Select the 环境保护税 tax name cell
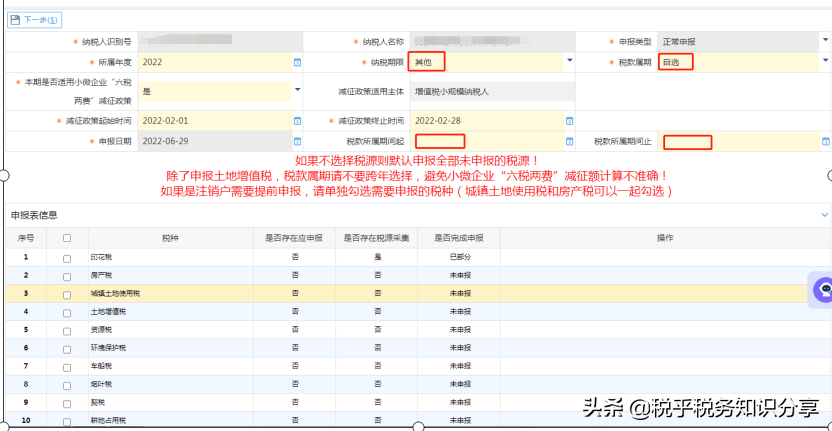This screenshot has width=832, height=431. [170, 348]
